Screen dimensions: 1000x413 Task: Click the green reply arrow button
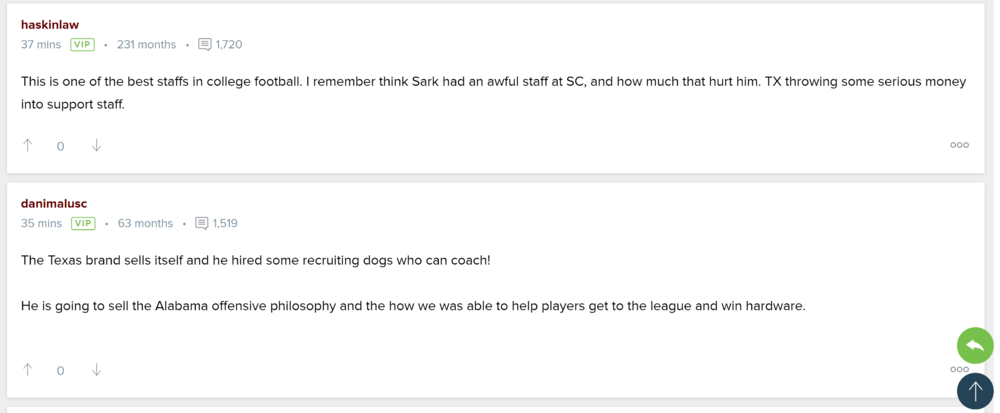(975, 346)
